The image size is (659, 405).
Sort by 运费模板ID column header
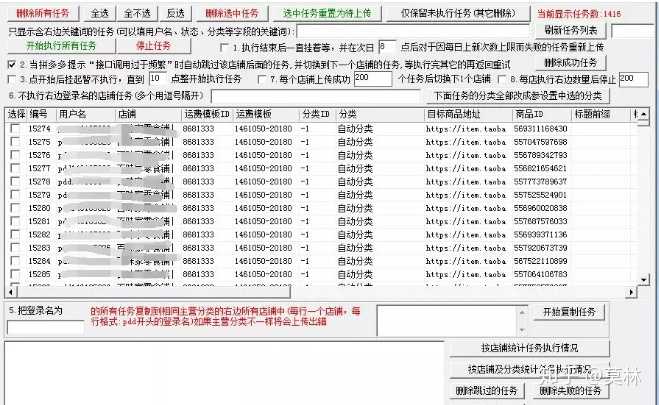[205, 114]
